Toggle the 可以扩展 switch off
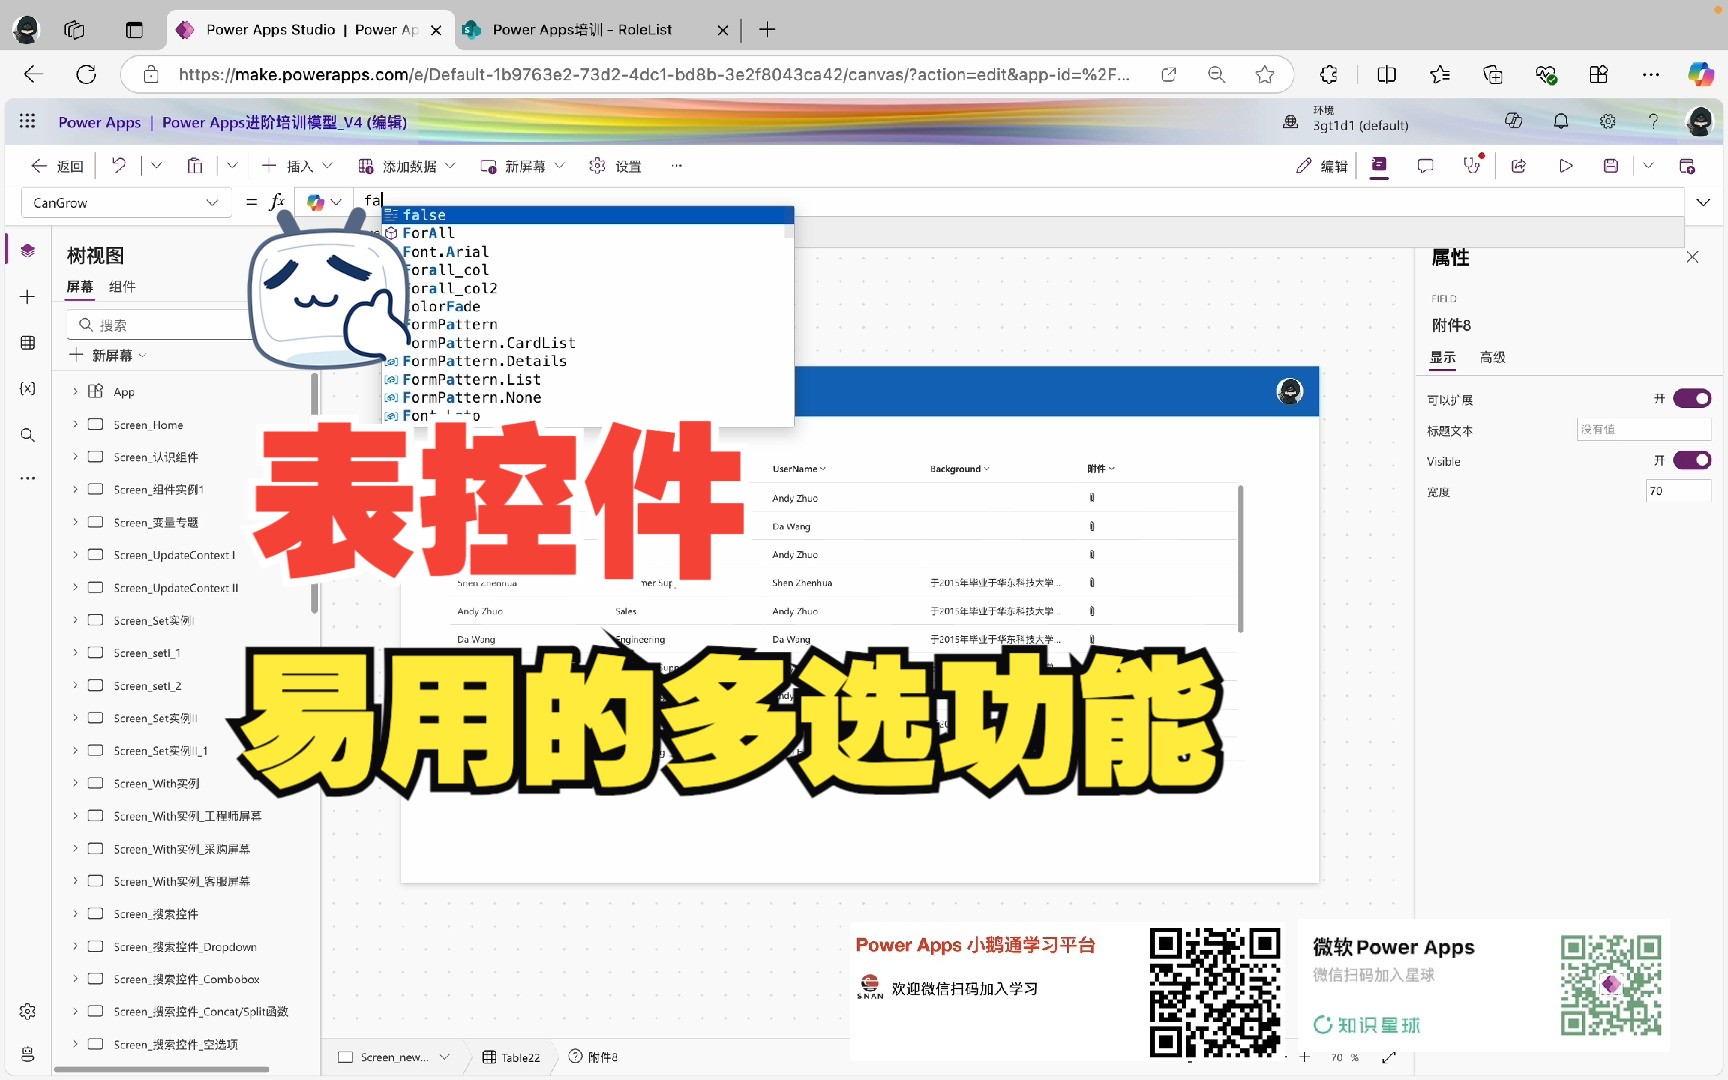This screenshot has height=1080, width=1728. pyautogui.click(x=1692, y=399)
